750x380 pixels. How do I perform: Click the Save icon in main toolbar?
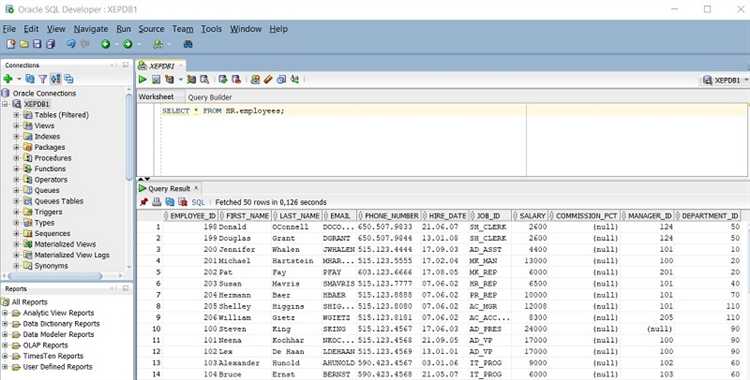click(x=37, y=44)
